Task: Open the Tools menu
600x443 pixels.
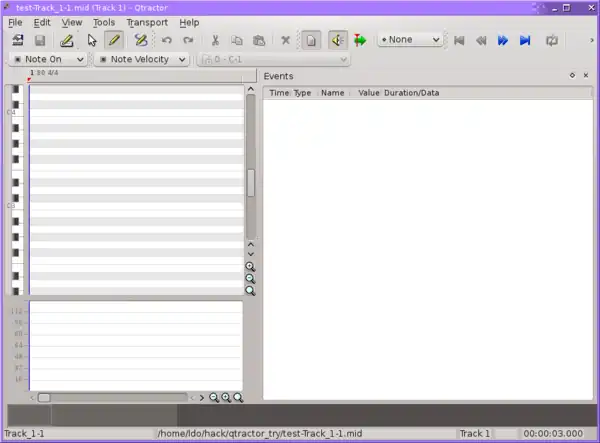Action: coord(104,22)
